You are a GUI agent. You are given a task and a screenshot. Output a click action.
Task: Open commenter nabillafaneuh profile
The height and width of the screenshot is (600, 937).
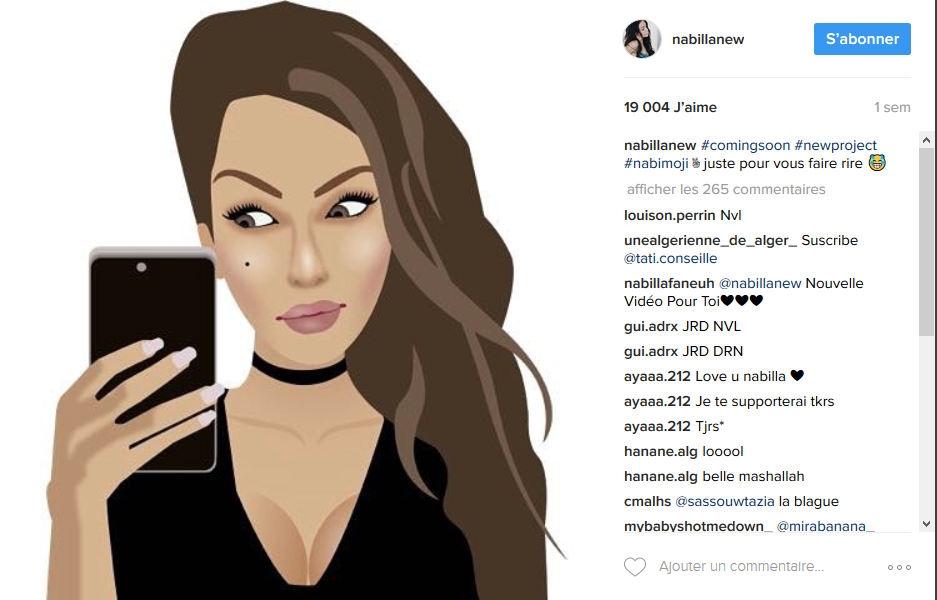pyautogui.click(x=669, y=283)
